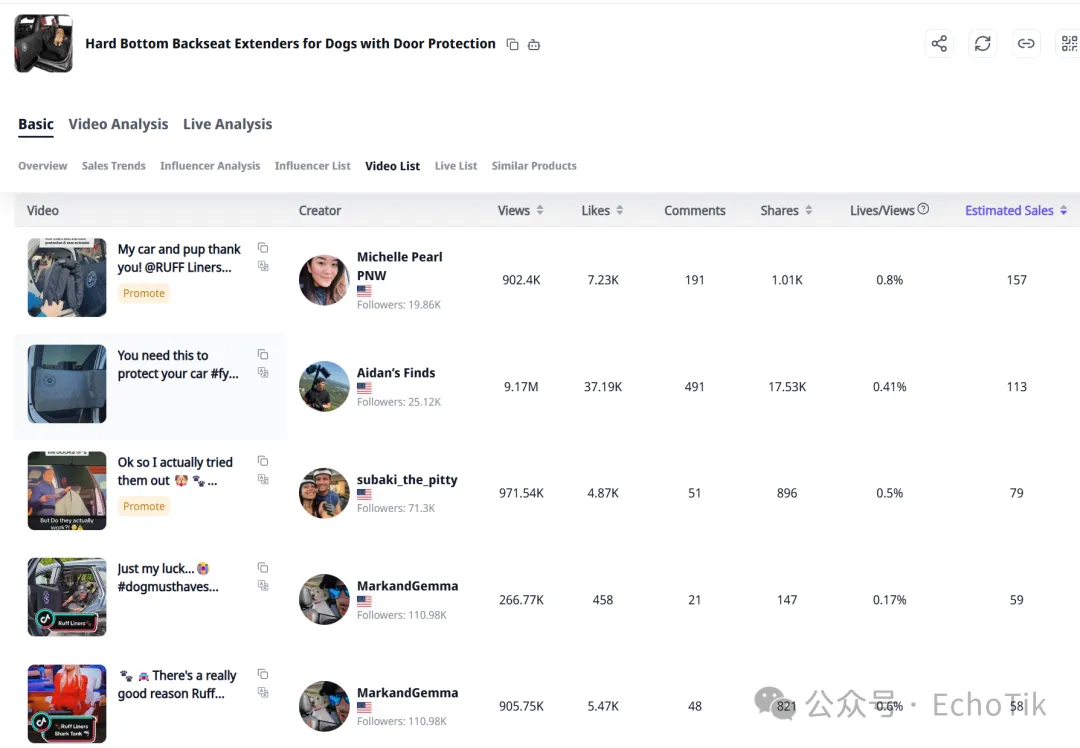Open thumbnail of 'You need this to' video
Viewport: 1080px width, 748px height.
67,384
